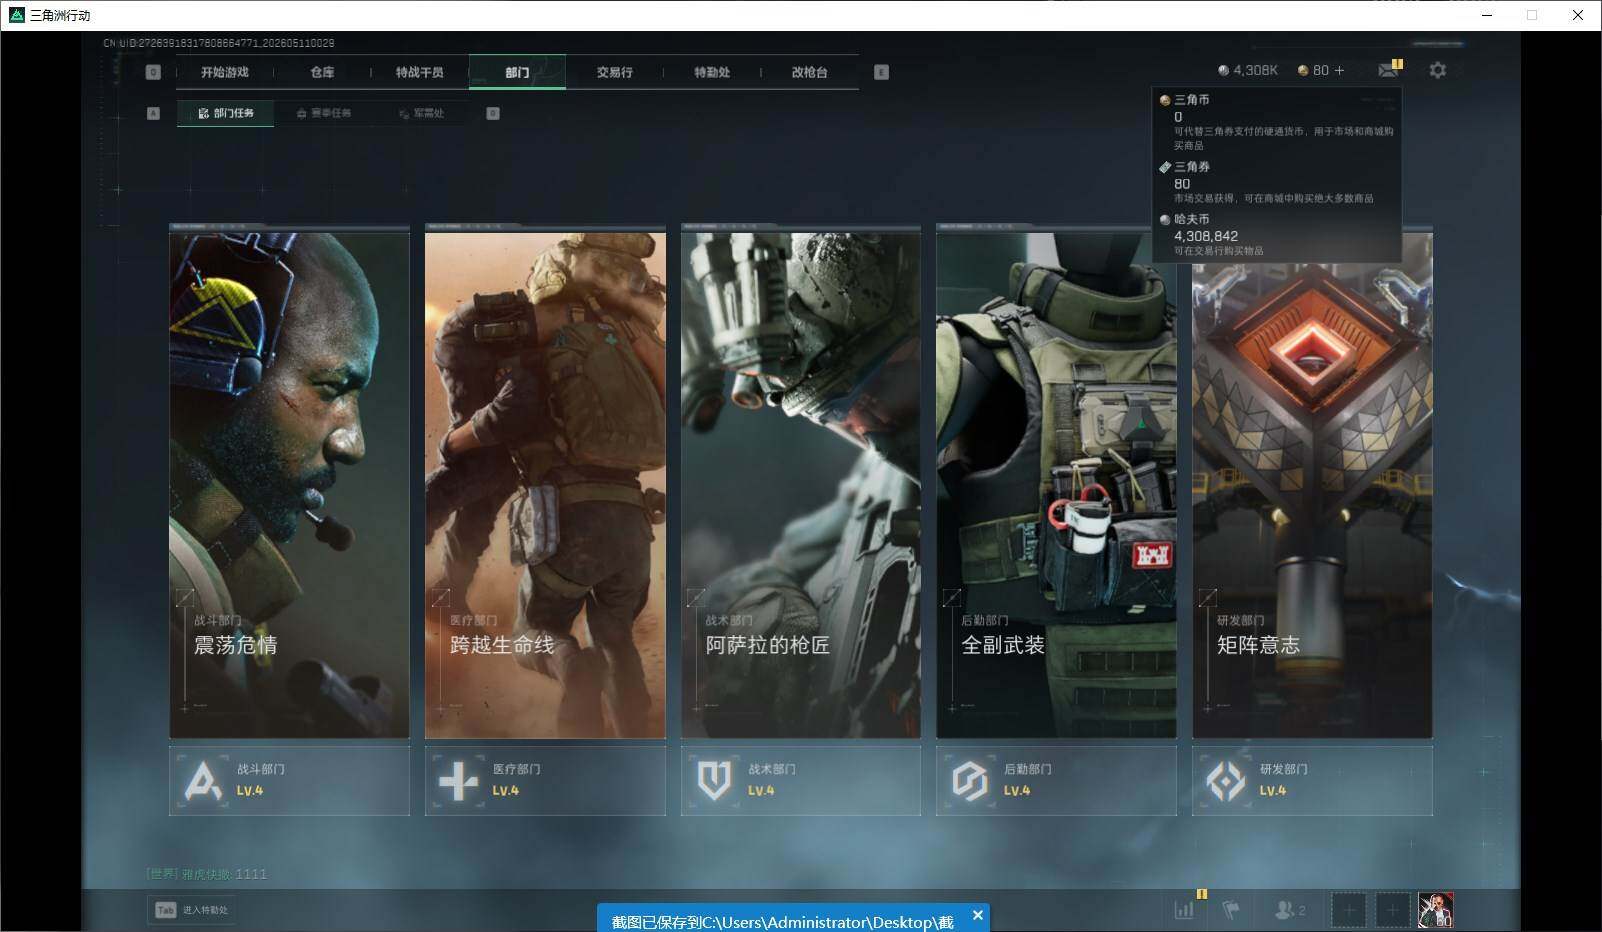The height and width of the screenshot is (932, 1602).
Task: Select the 部门 tab
Action: [x=517, y=72]
